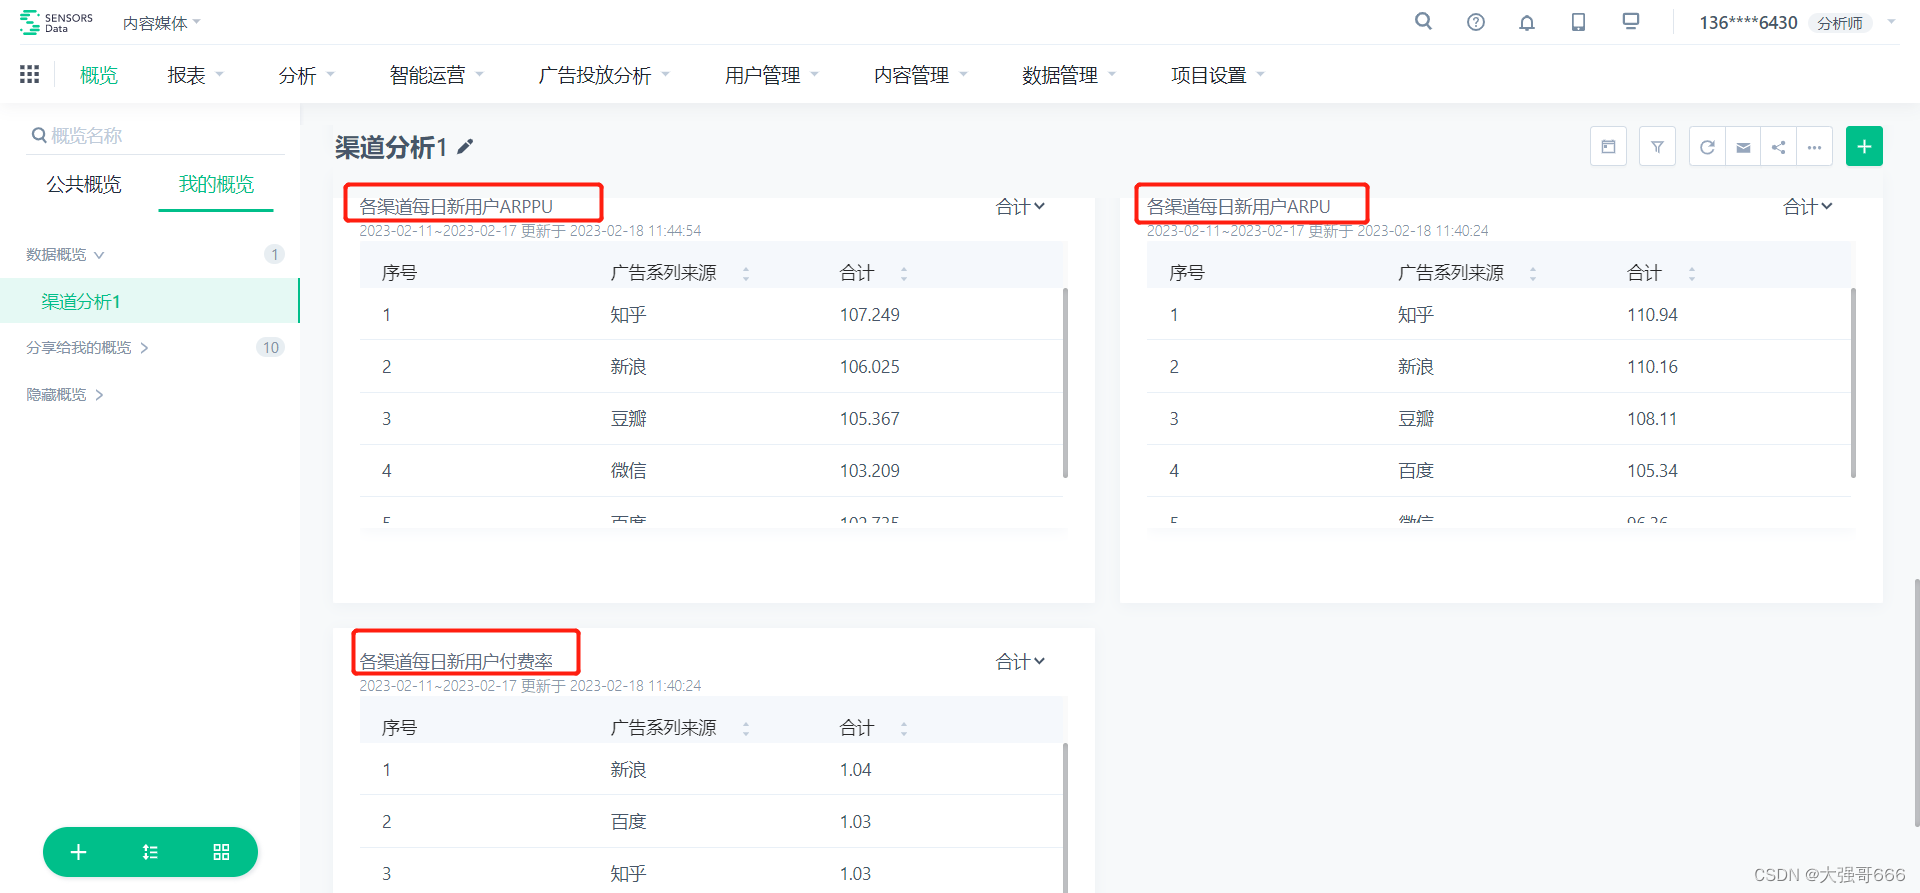Click the calendar date icon in toolbar
This screenshot has width=1920, height=893.
1608,147
